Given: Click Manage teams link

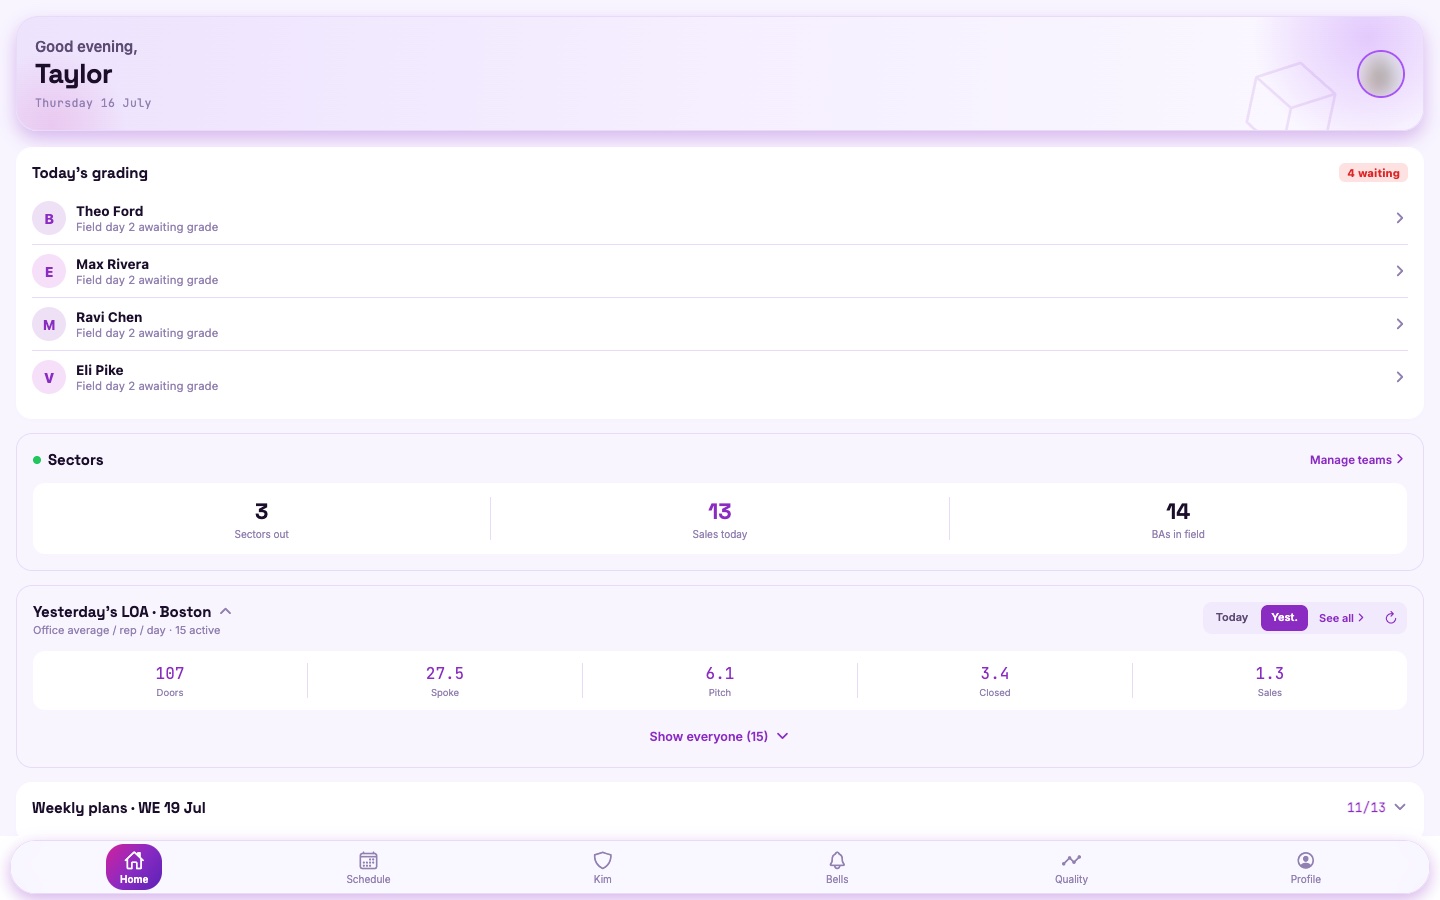Looking at the screenshot, I should (1357, 460).
